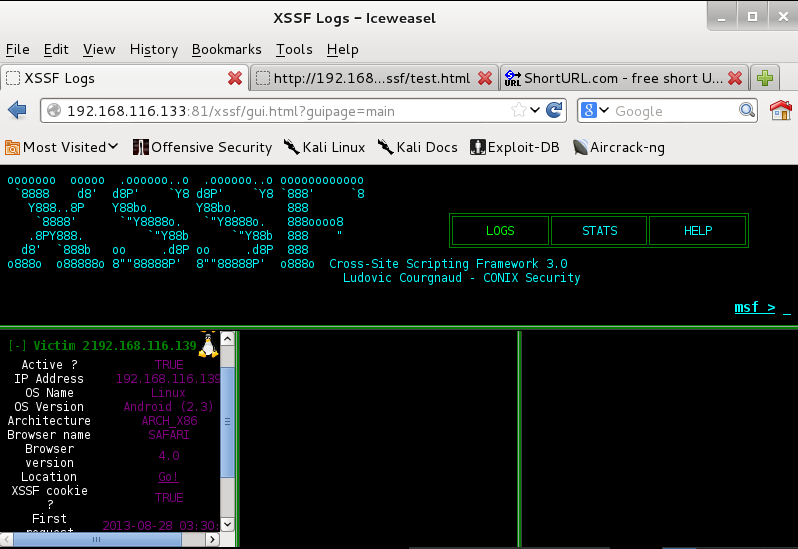Expand the Most Visited bookmarks dropdown
Screen dimensions: 798x549
tap(62, 147)
